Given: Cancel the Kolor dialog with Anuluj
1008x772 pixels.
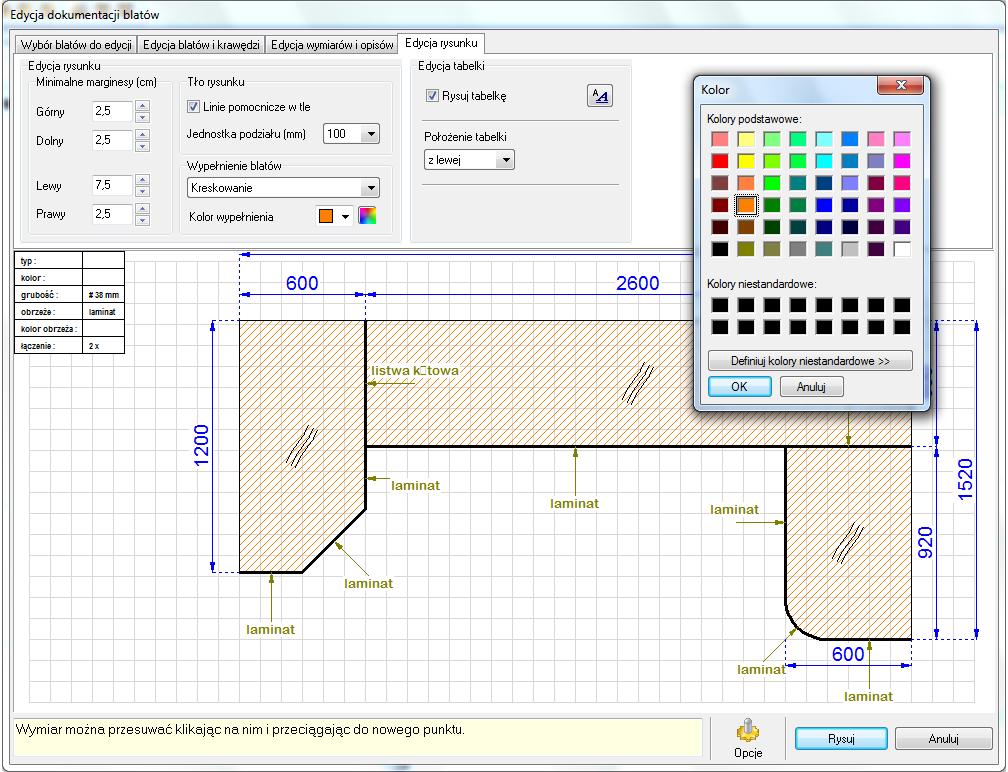Looking at the screenshot, I should pyautogui.click(x=811, y=386).
